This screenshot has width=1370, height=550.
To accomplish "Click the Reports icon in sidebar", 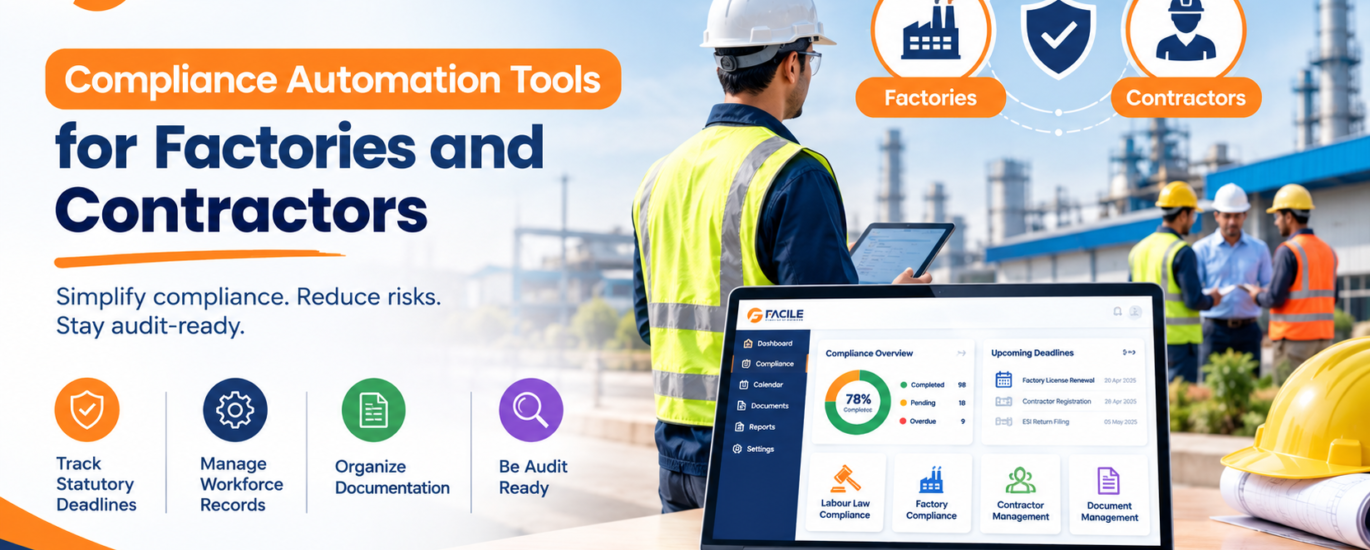I will pyautogui.click(x=739, y=427).
